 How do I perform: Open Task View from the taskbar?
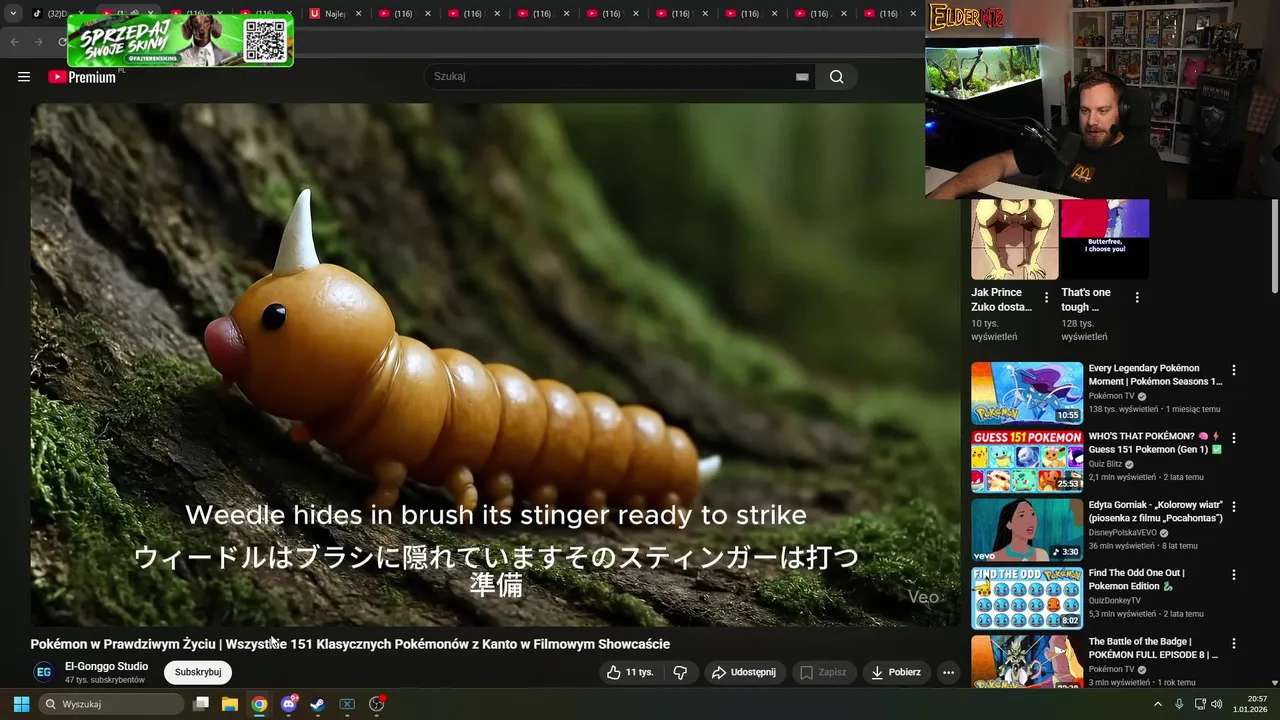coord(201,704)
